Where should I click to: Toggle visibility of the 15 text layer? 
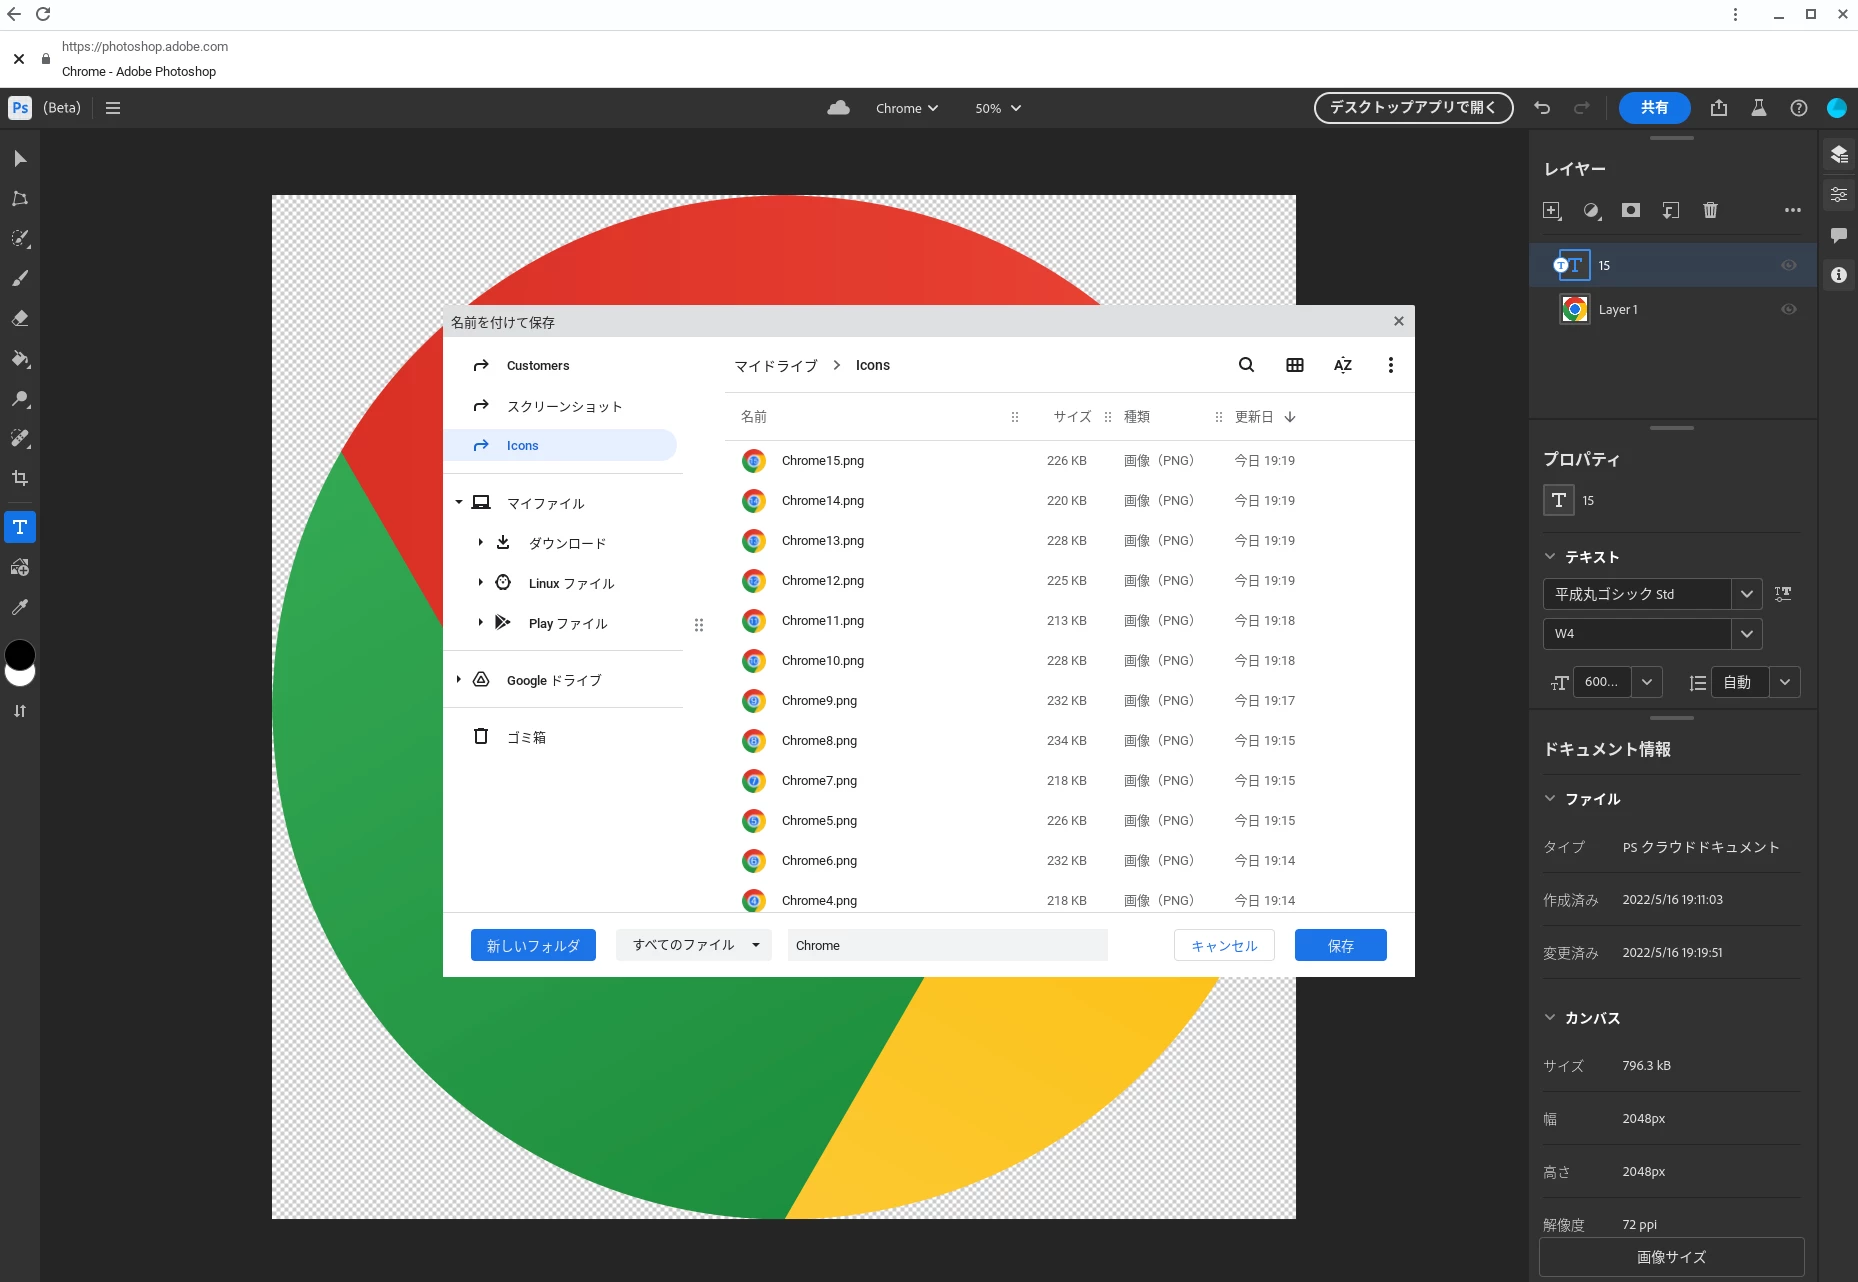coord(1789,265)
